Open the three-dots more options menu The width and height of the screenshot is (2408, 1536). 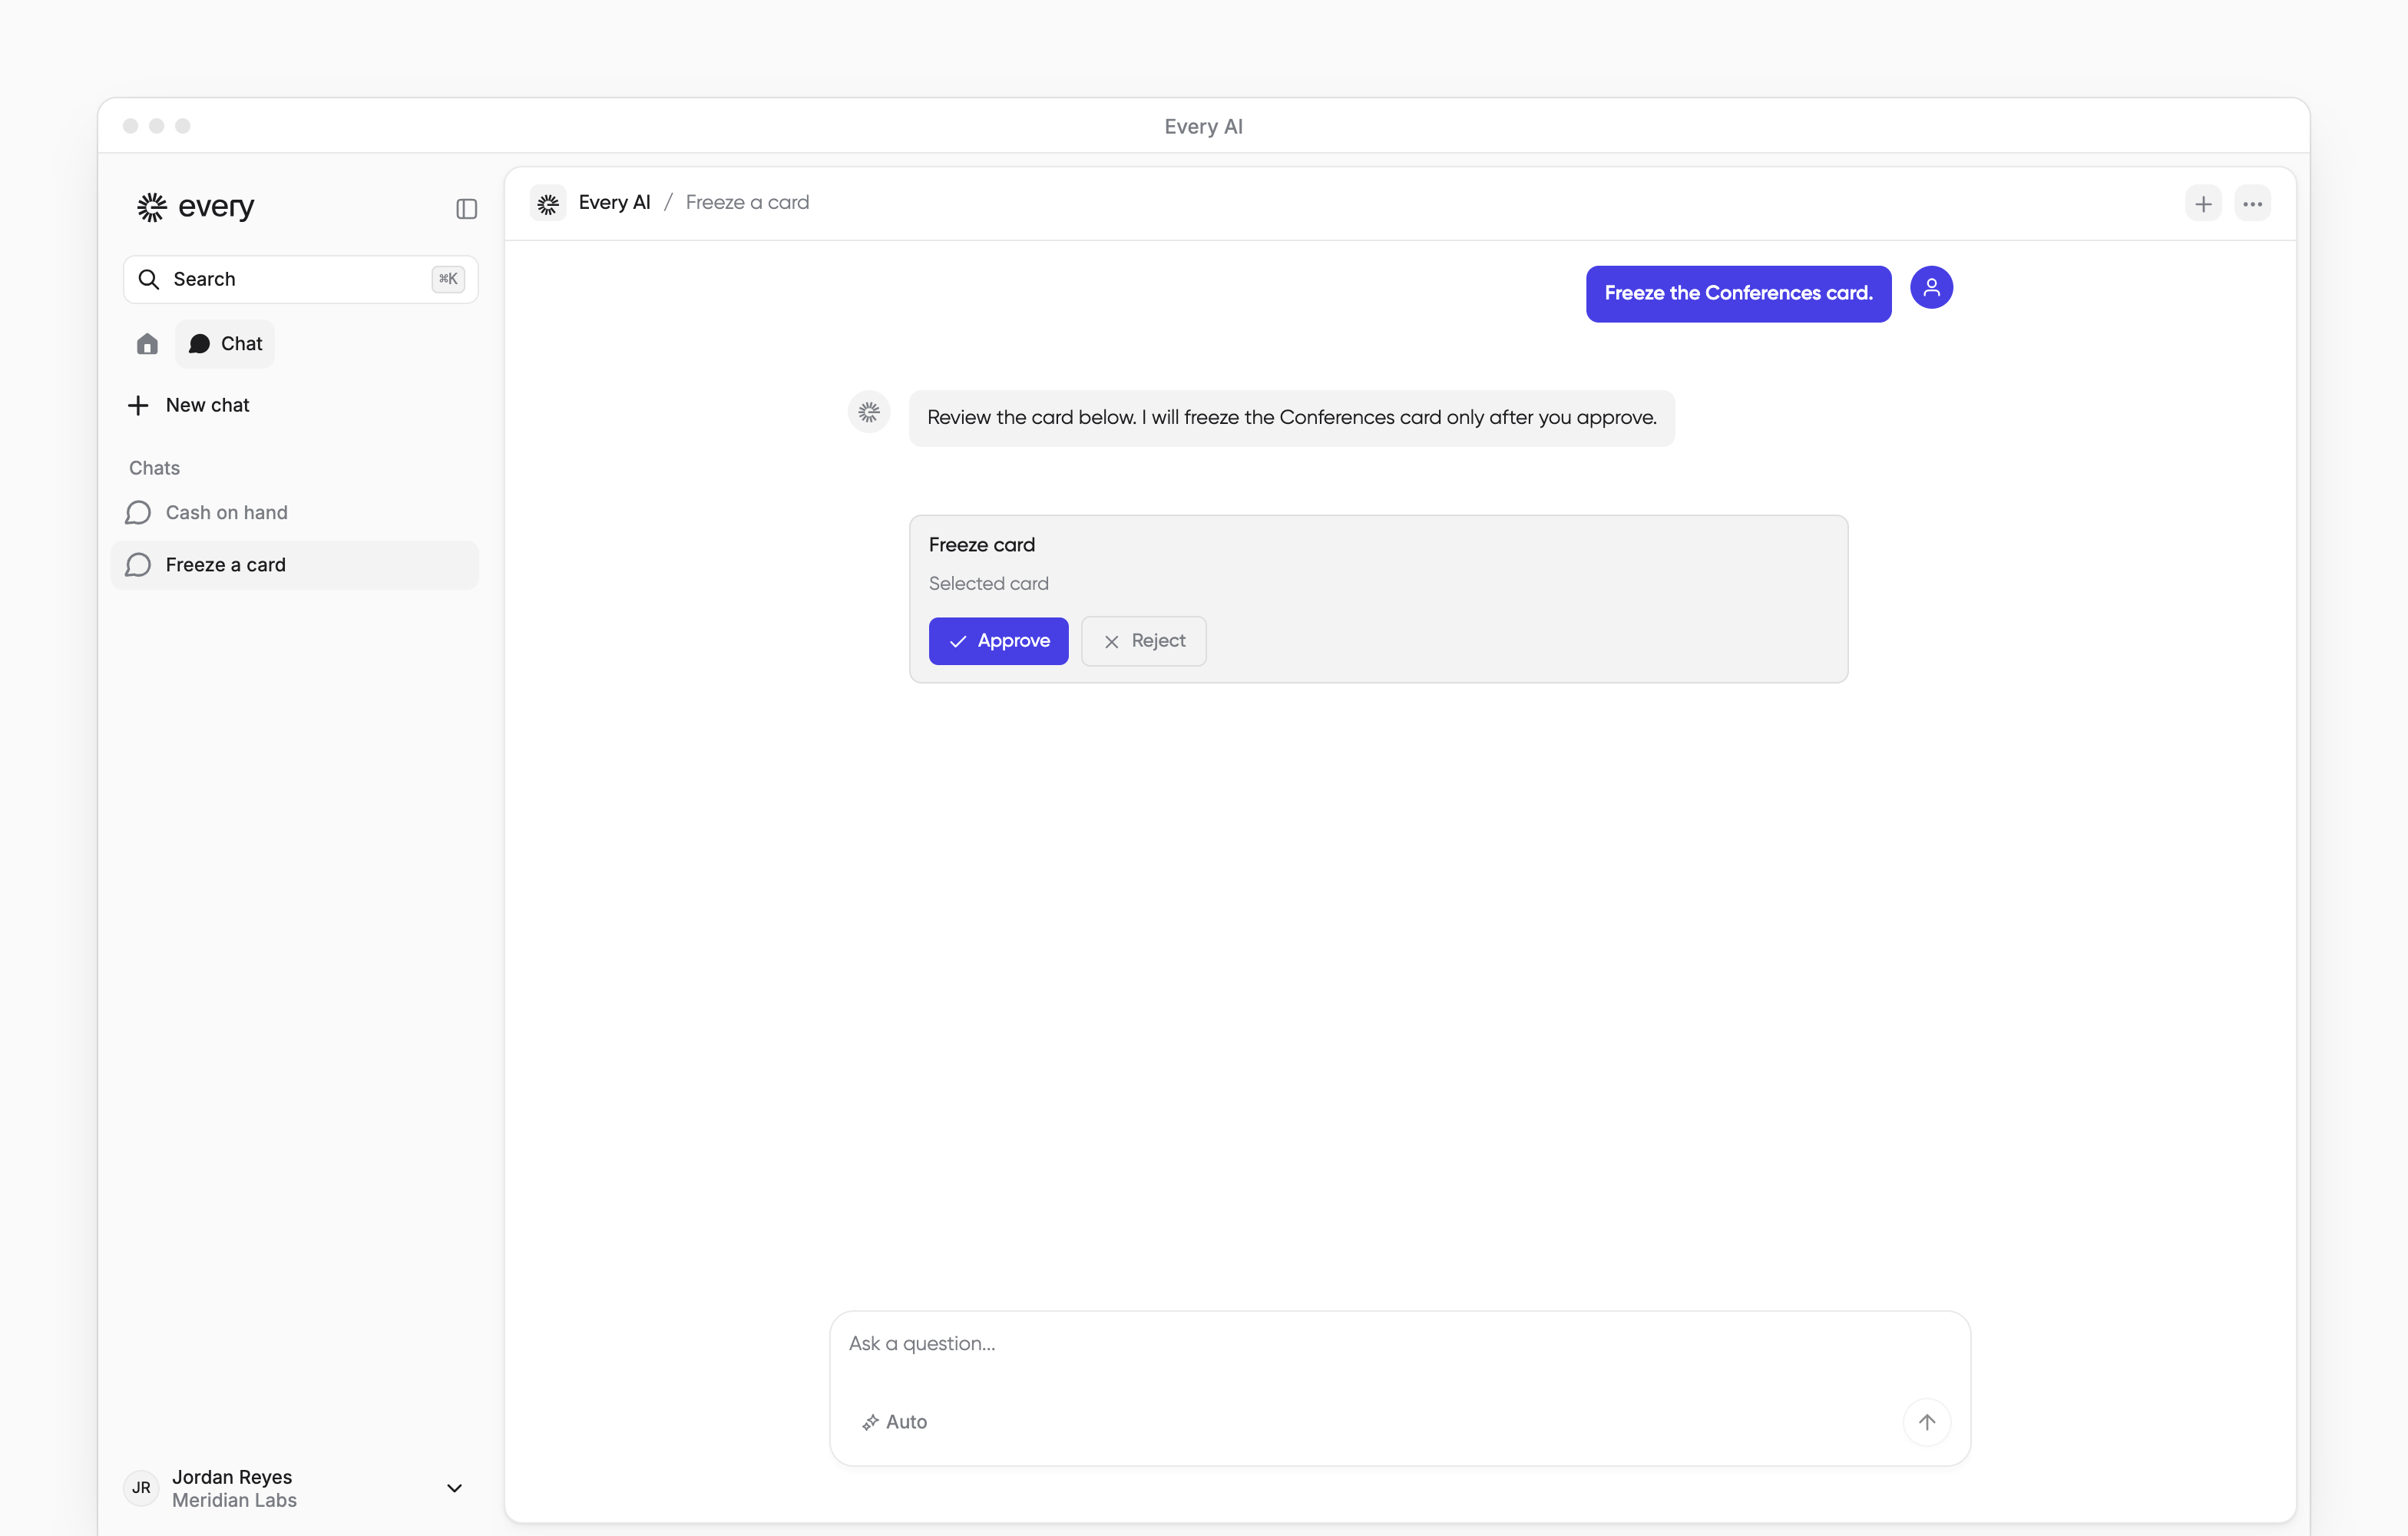coord(2252,204)
